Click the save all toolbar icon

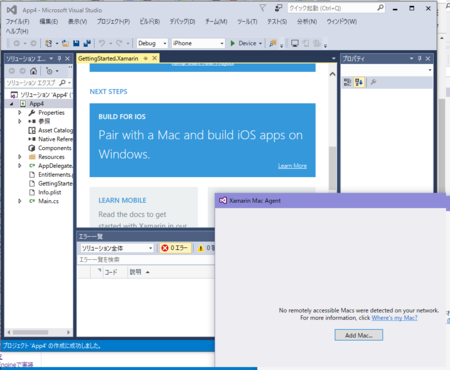87,43
